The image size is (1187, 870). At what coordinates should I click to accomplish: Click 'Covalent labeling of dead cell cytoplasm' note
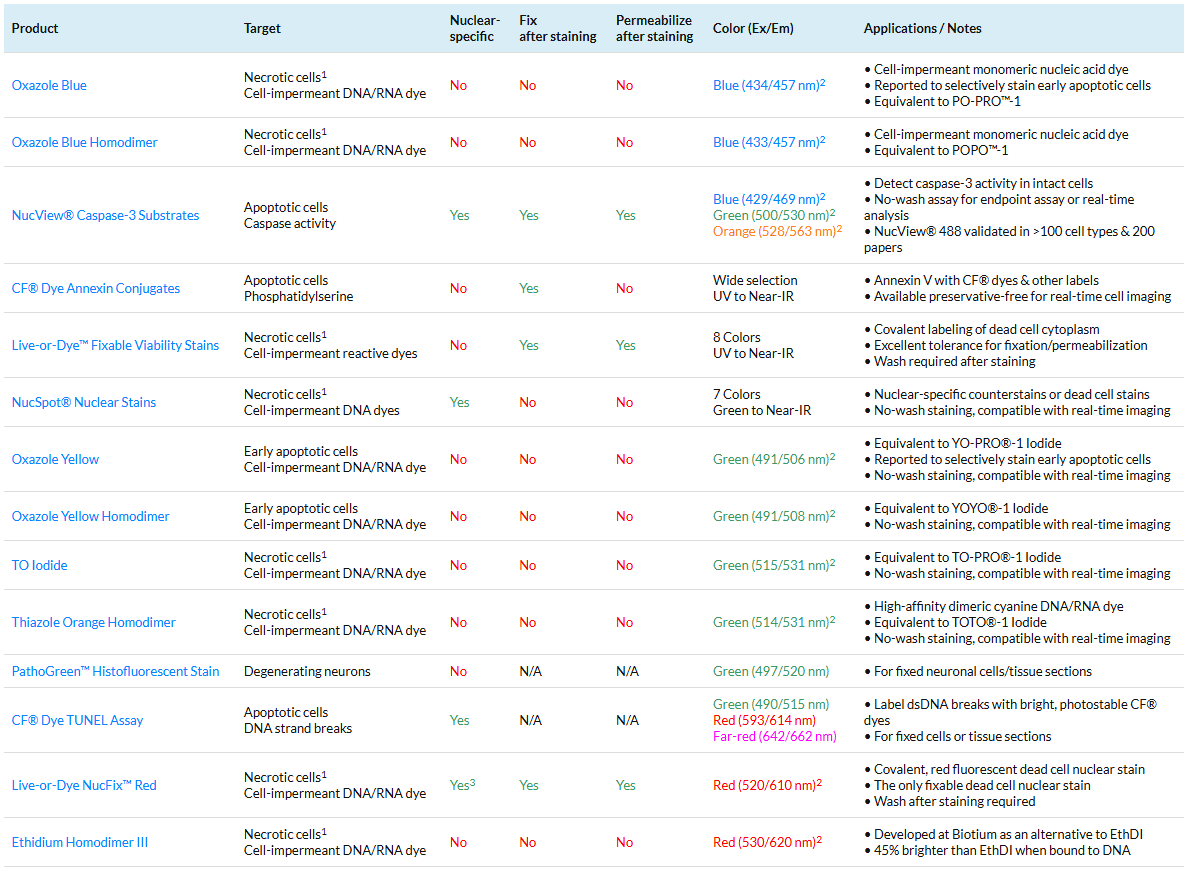pyautogui.click(x=986, y=329)
